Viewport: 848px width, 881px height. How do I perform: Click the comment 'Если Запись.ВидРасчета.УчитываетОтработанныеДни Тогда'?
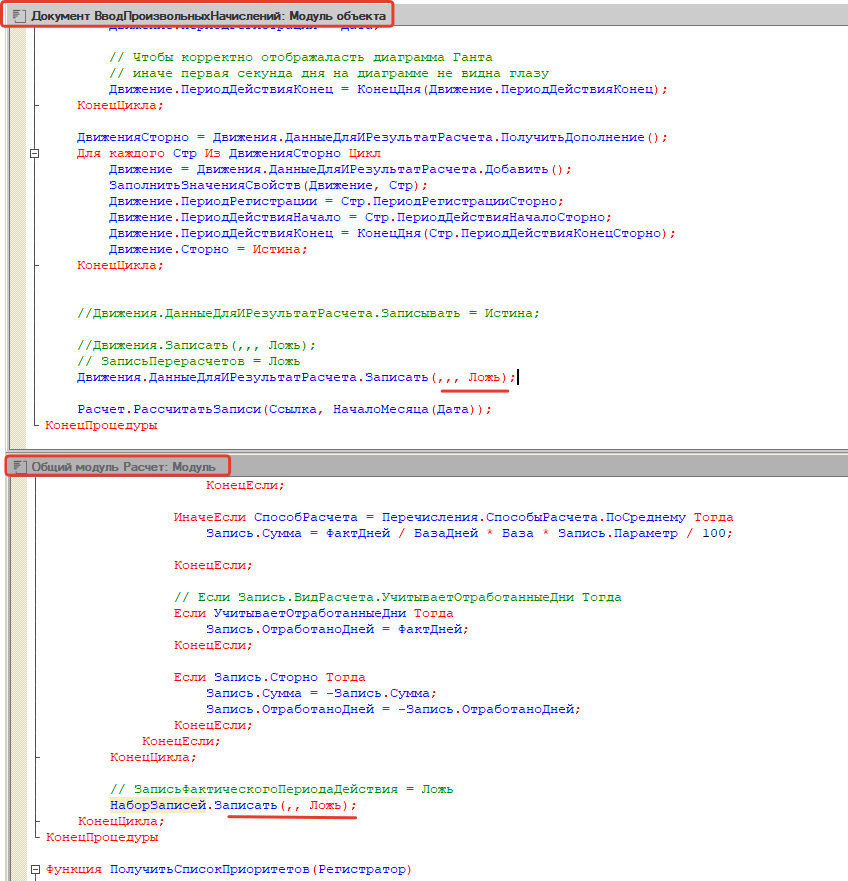coord(398,597)
